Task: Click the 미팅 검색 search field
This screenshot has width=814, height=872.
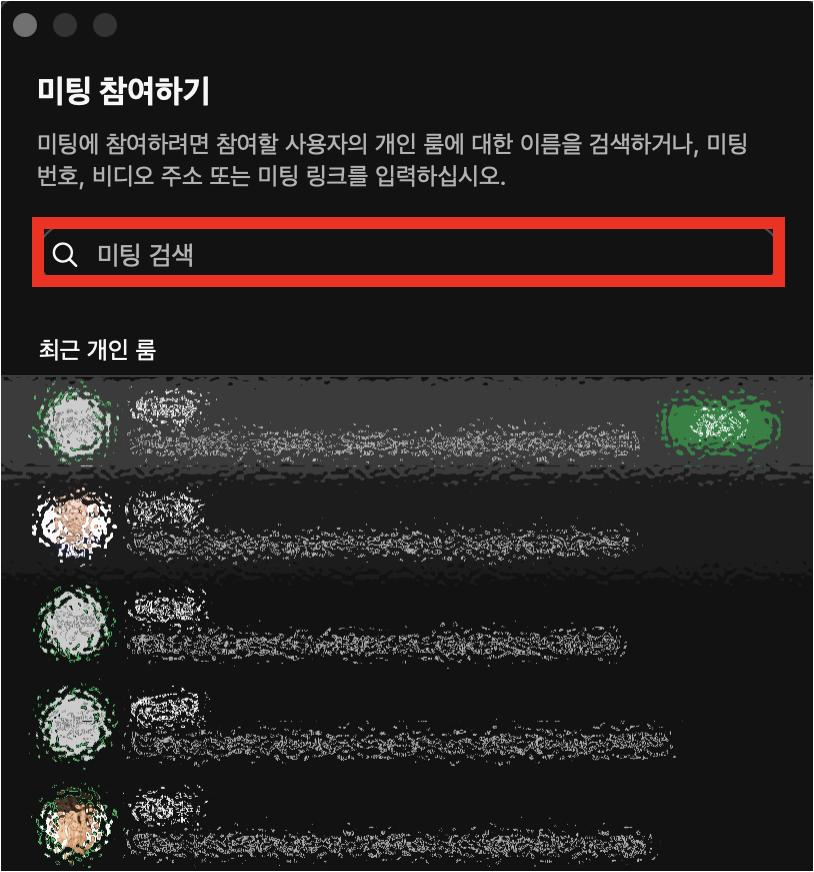Action: tap(408, 253)
